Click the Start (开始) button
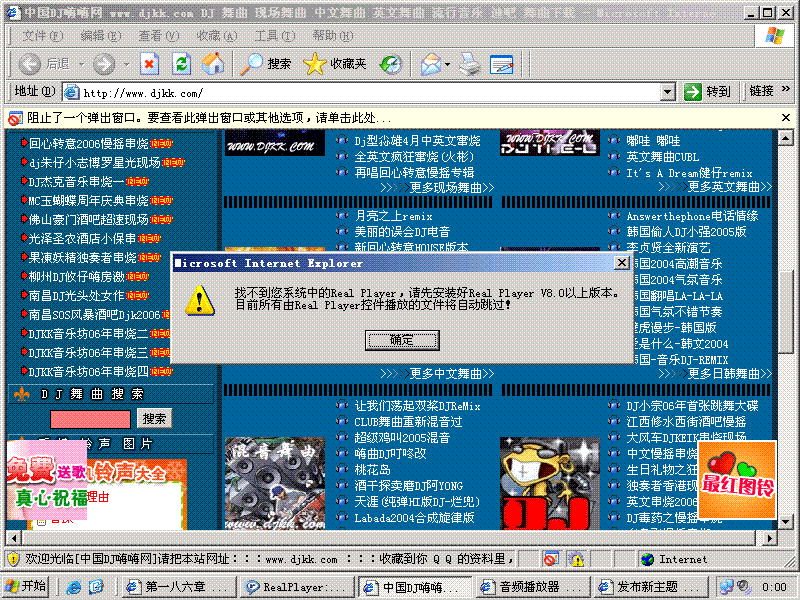 [x=26, y=587]
